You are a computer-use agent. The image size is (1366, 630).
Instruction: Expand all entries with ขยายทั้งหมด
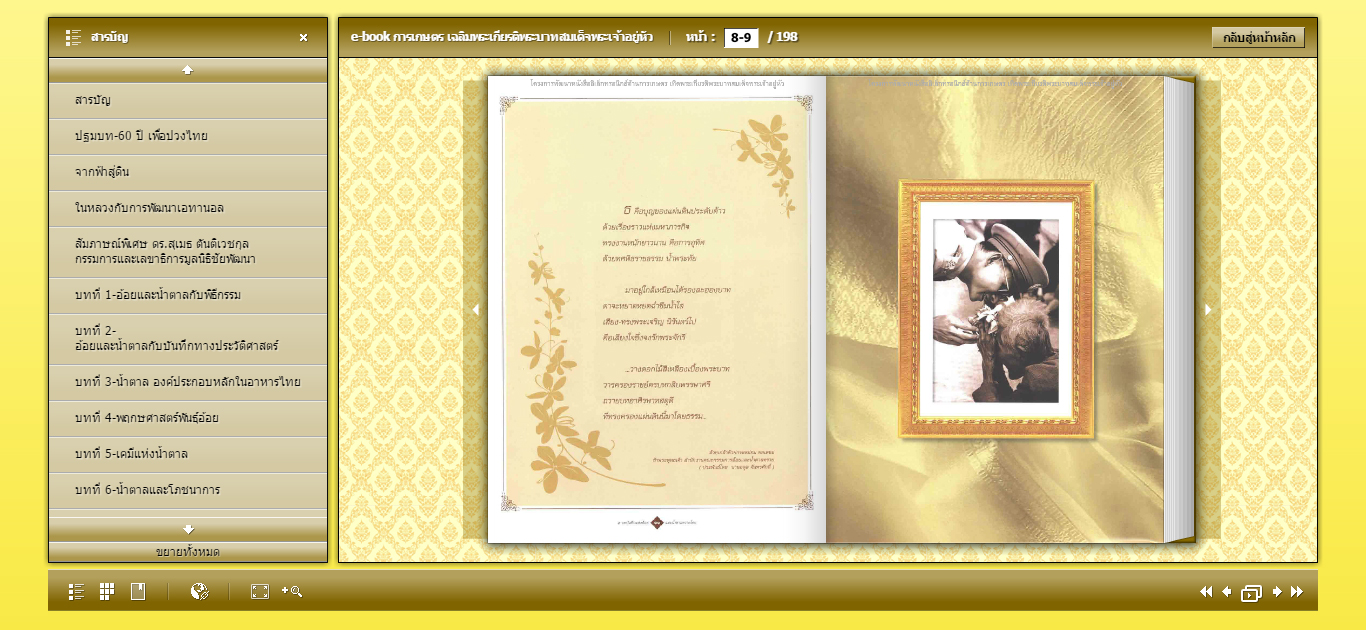click(188, 552)
